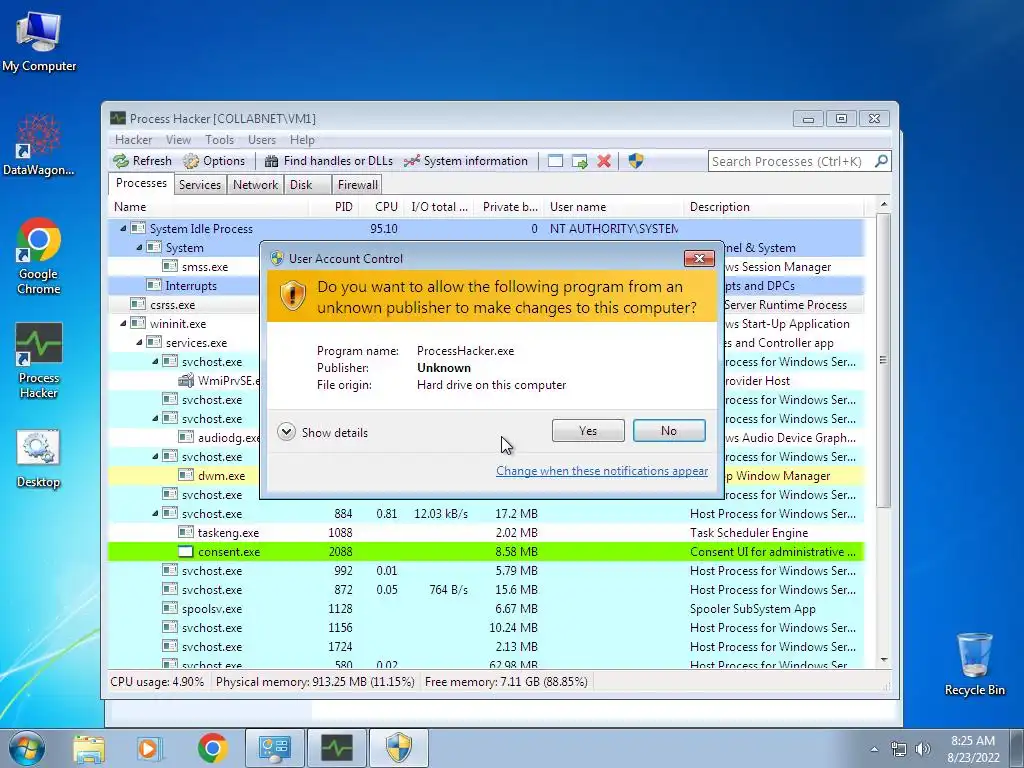Click the UAC shield taskbar button
The image size is (1024, 768).
pos(399,748)
